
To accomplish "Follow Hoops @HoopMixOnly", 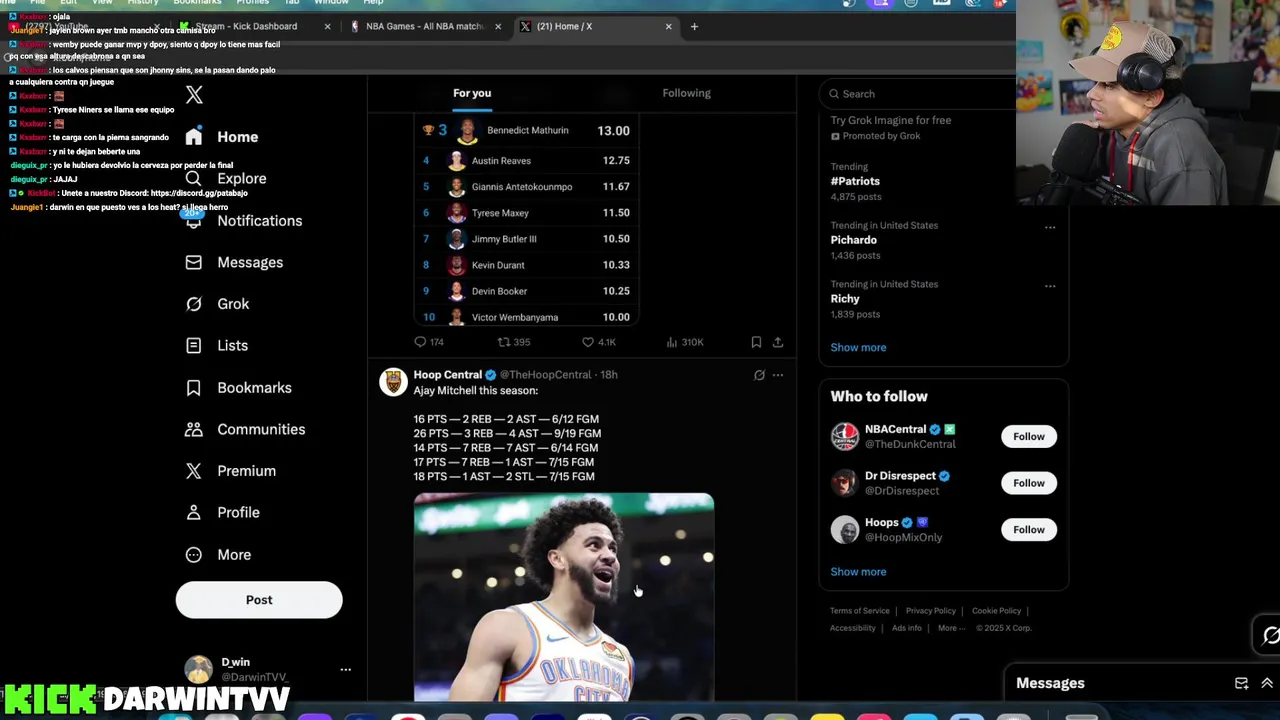I will tap(1028, 530).
